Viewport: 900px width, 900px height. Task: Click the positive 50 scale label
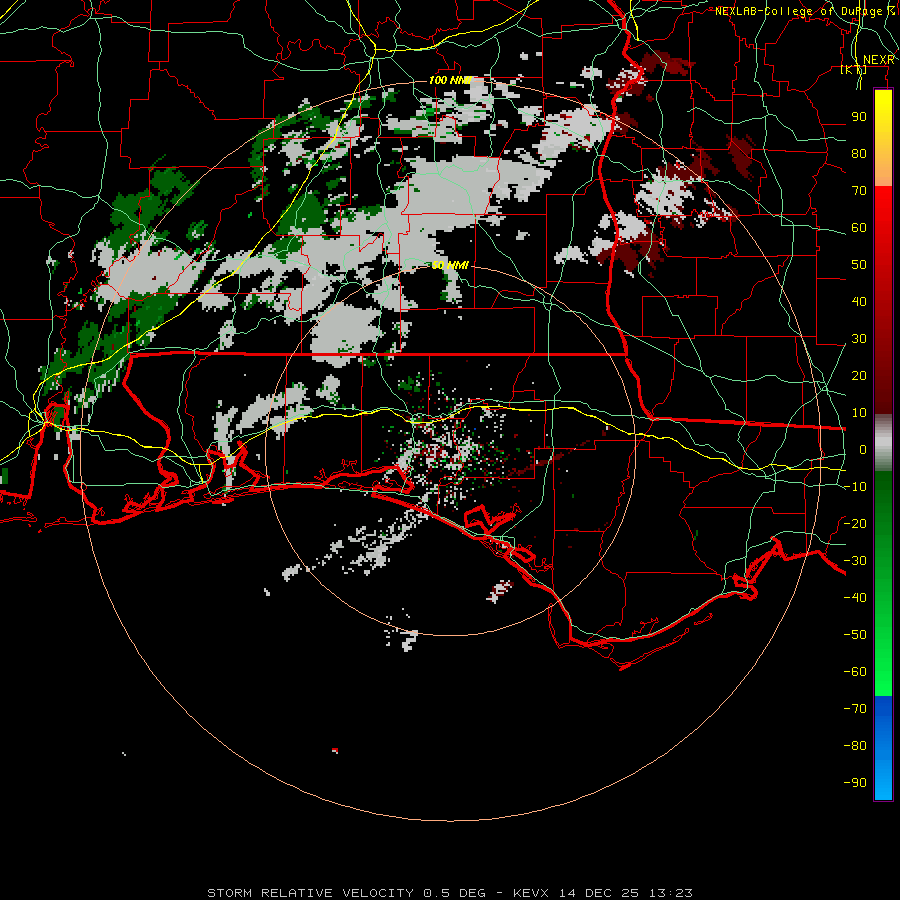(x=859, y=265)
